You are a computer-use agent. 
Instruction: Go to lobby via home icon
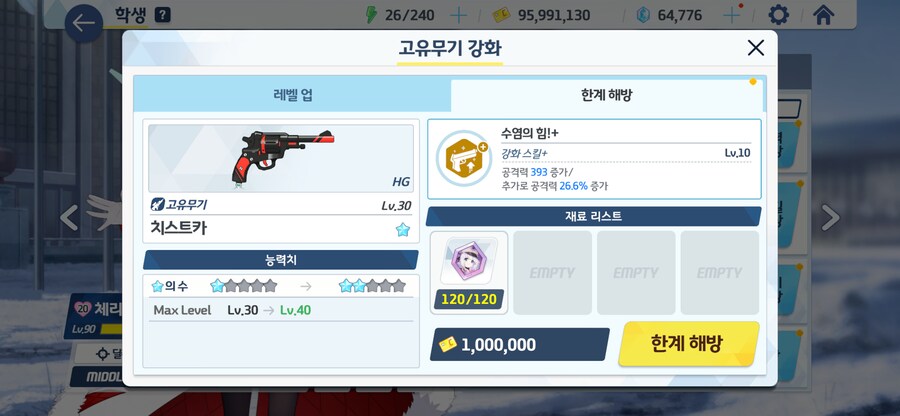click(x=823, y=15)
